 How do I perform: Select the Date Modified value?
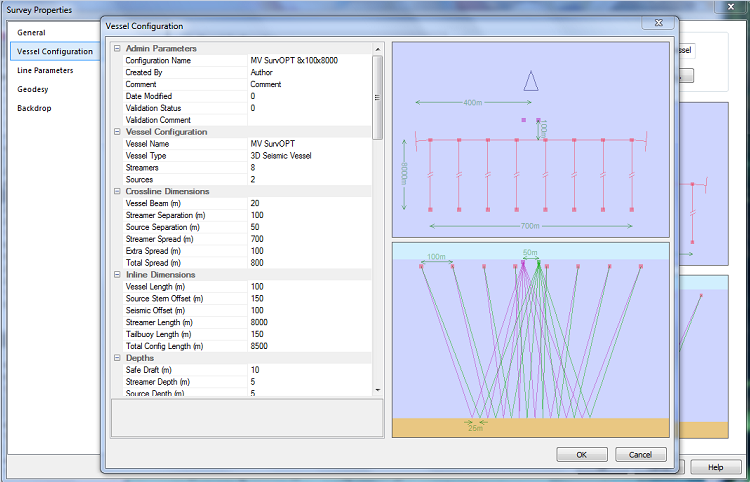point(309,96)
